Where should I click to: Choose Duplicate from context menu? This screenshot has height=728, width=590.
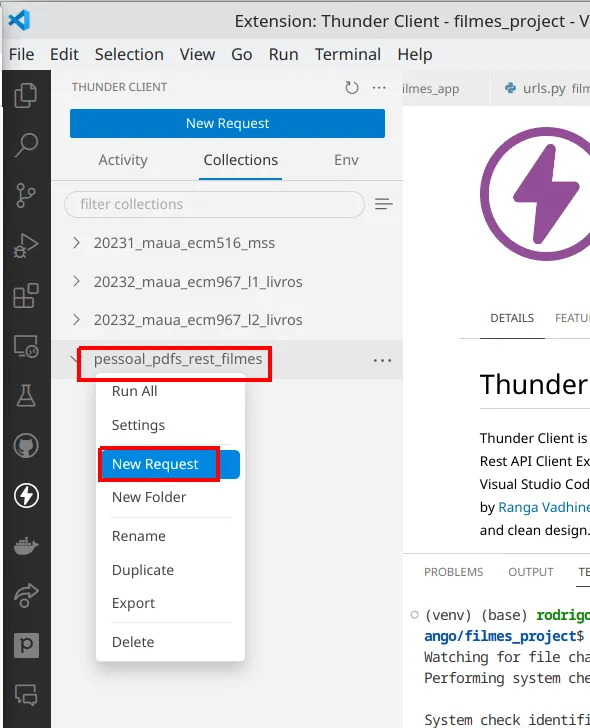coord(170,570)
